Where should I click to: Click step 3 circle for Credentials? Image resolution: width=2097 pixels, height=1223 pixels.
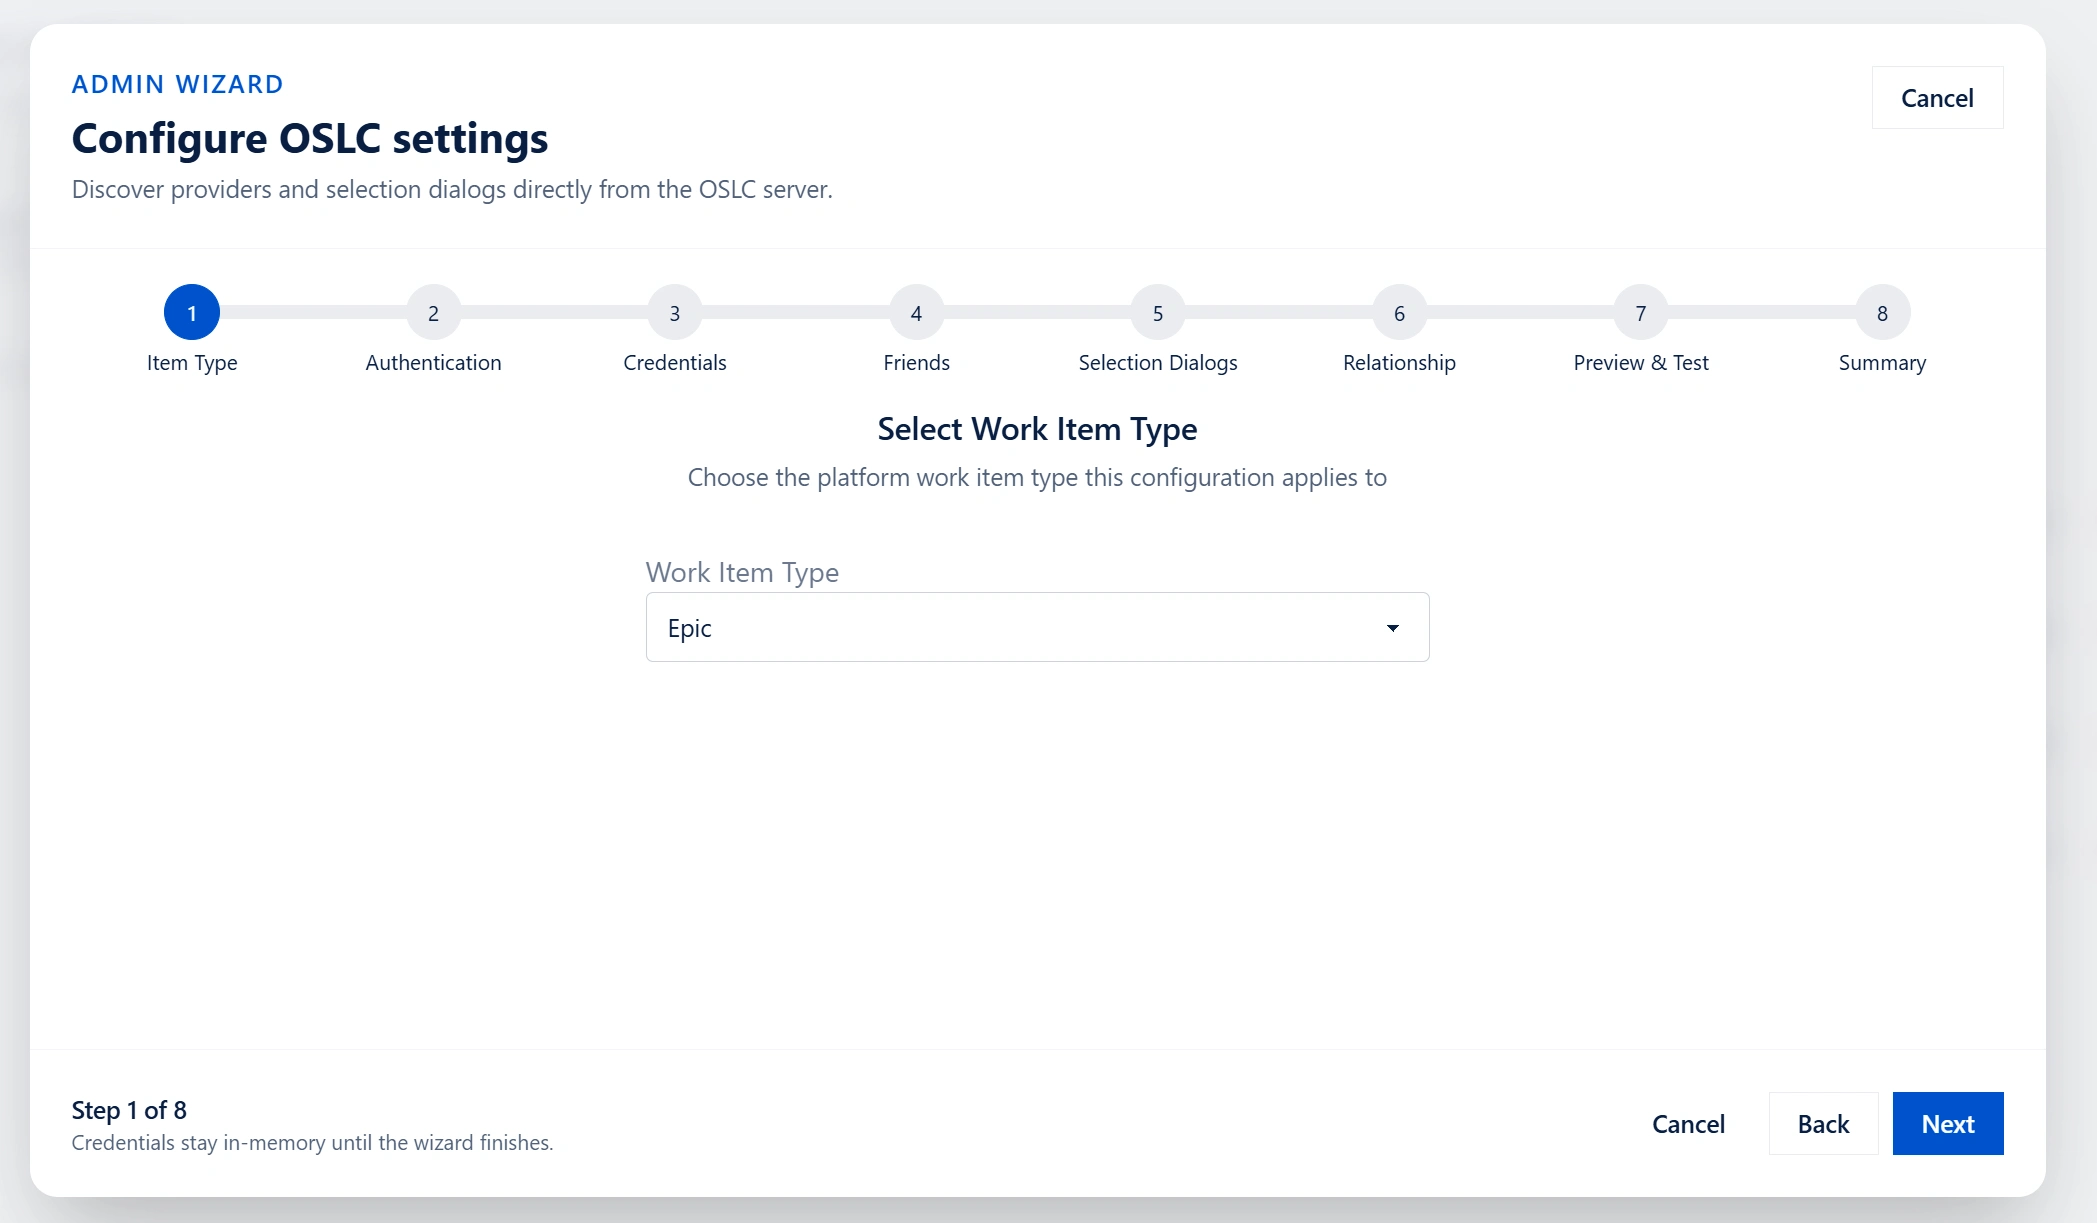[x=675, y=313]
